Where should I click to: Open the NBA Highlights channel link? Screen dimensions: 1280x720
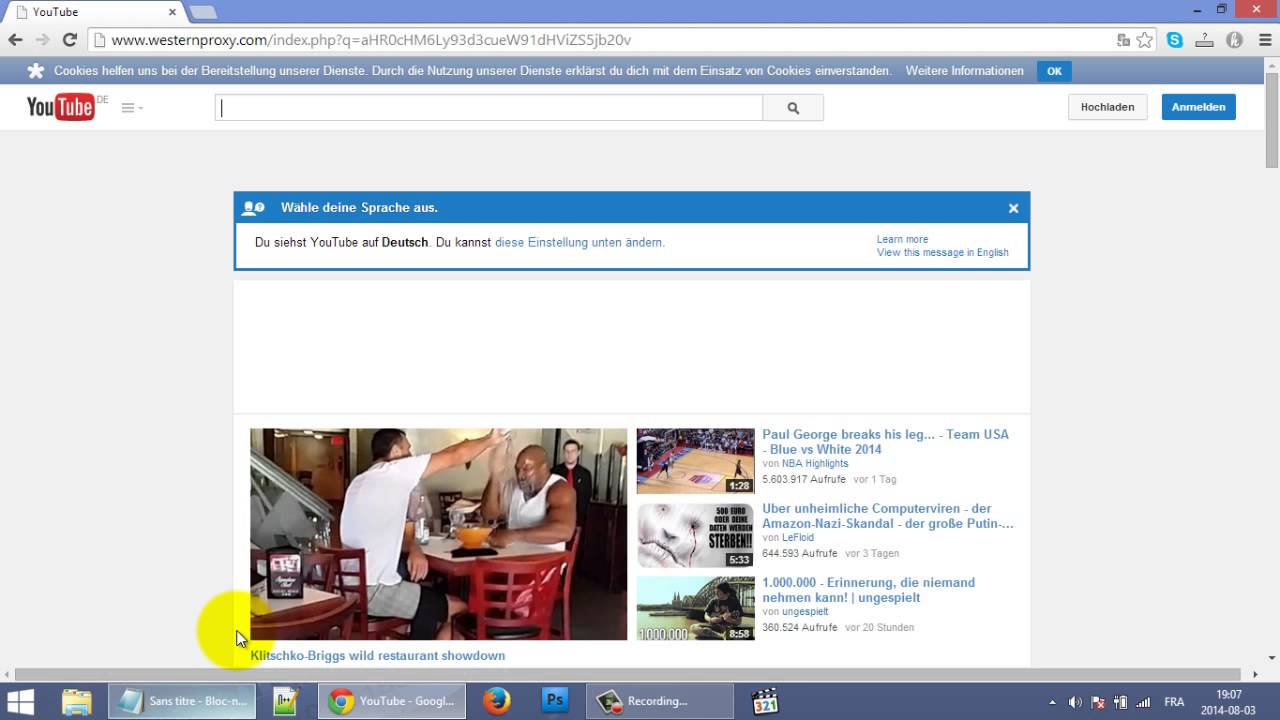point(814,463)
